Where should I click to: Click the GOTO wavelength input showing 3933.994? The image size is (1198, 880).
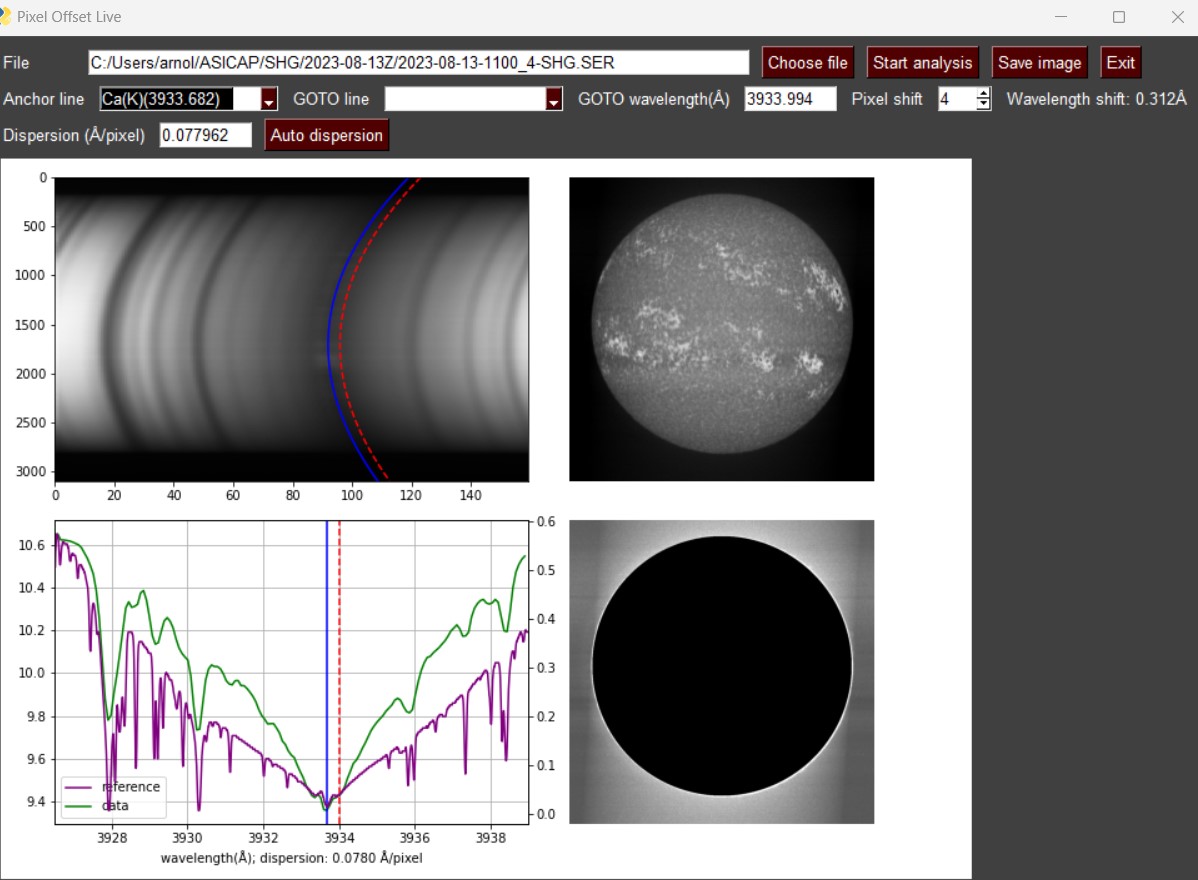click(790, 99)
